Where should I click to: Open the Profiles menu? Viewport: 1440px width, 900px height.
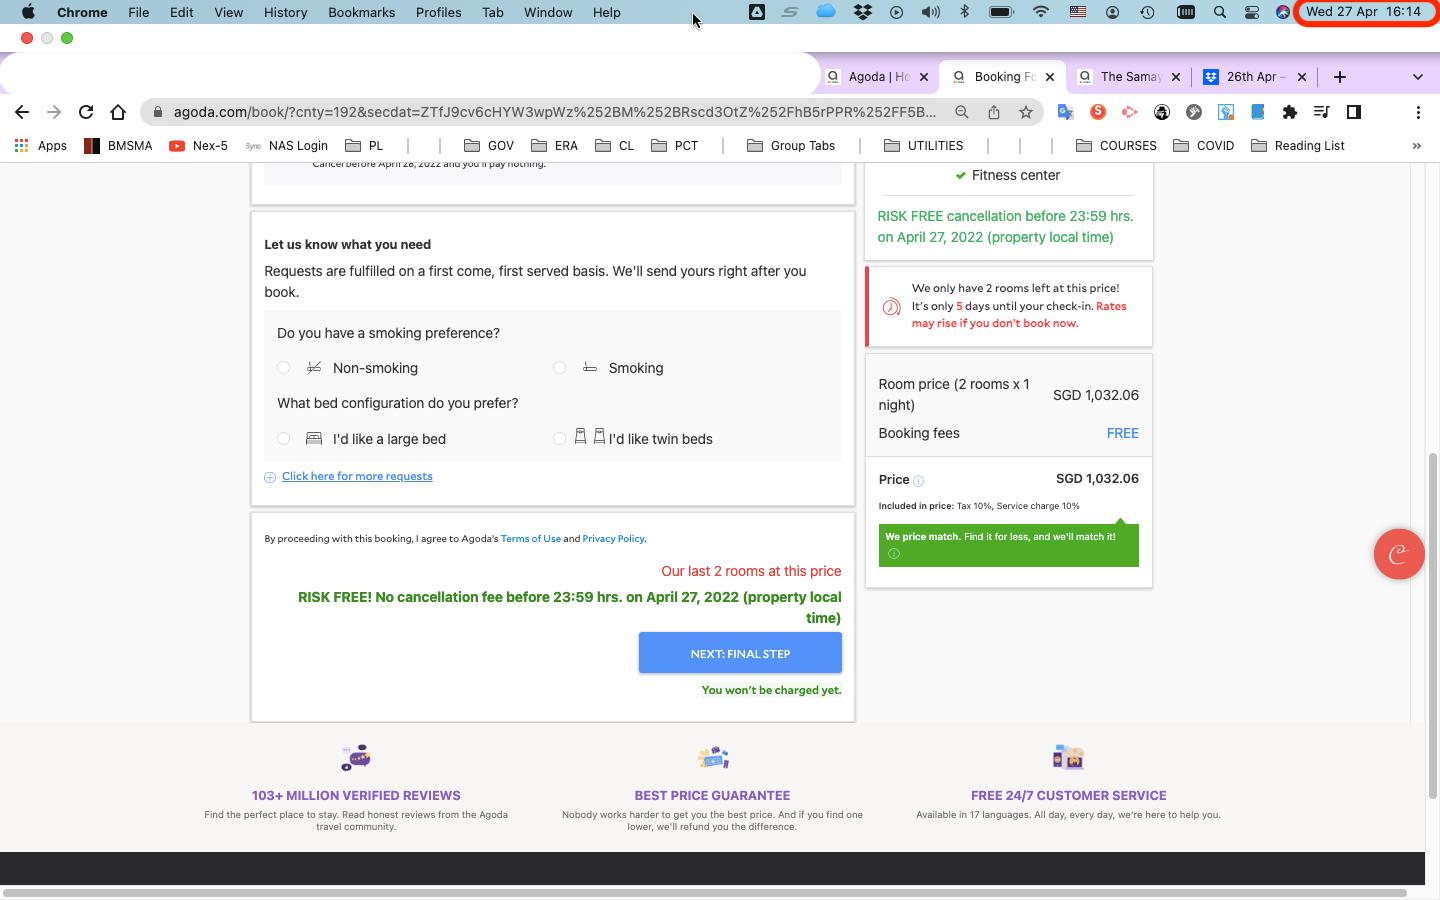point(438,13)
